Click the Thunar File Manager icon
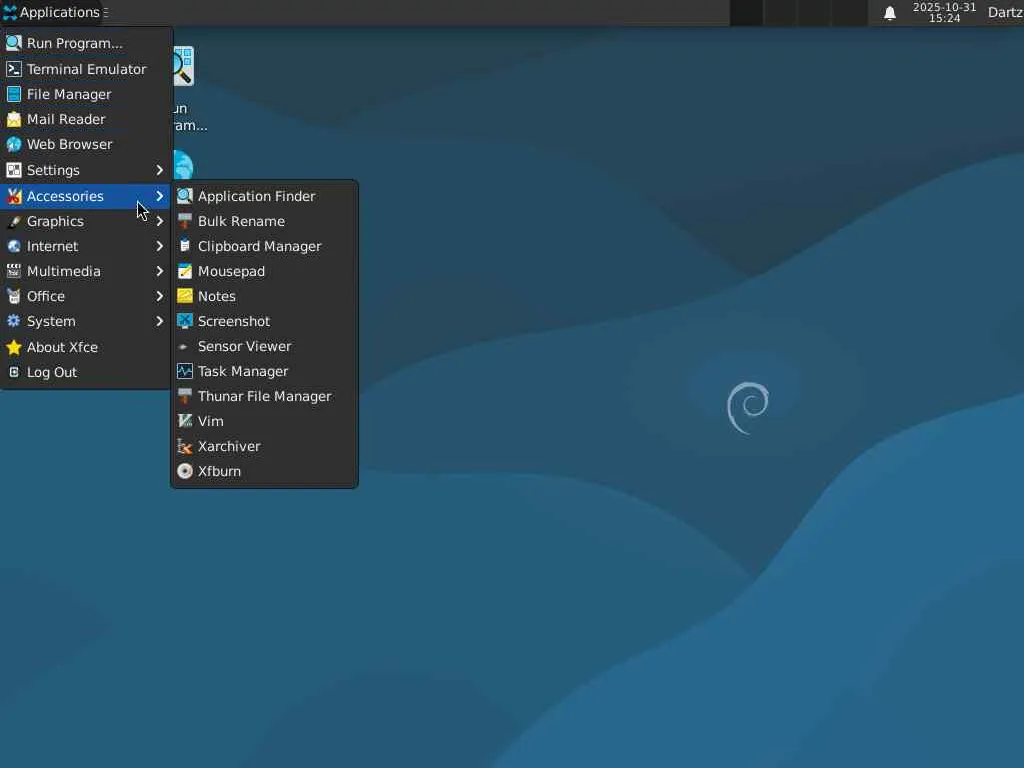 click(185, 396)
